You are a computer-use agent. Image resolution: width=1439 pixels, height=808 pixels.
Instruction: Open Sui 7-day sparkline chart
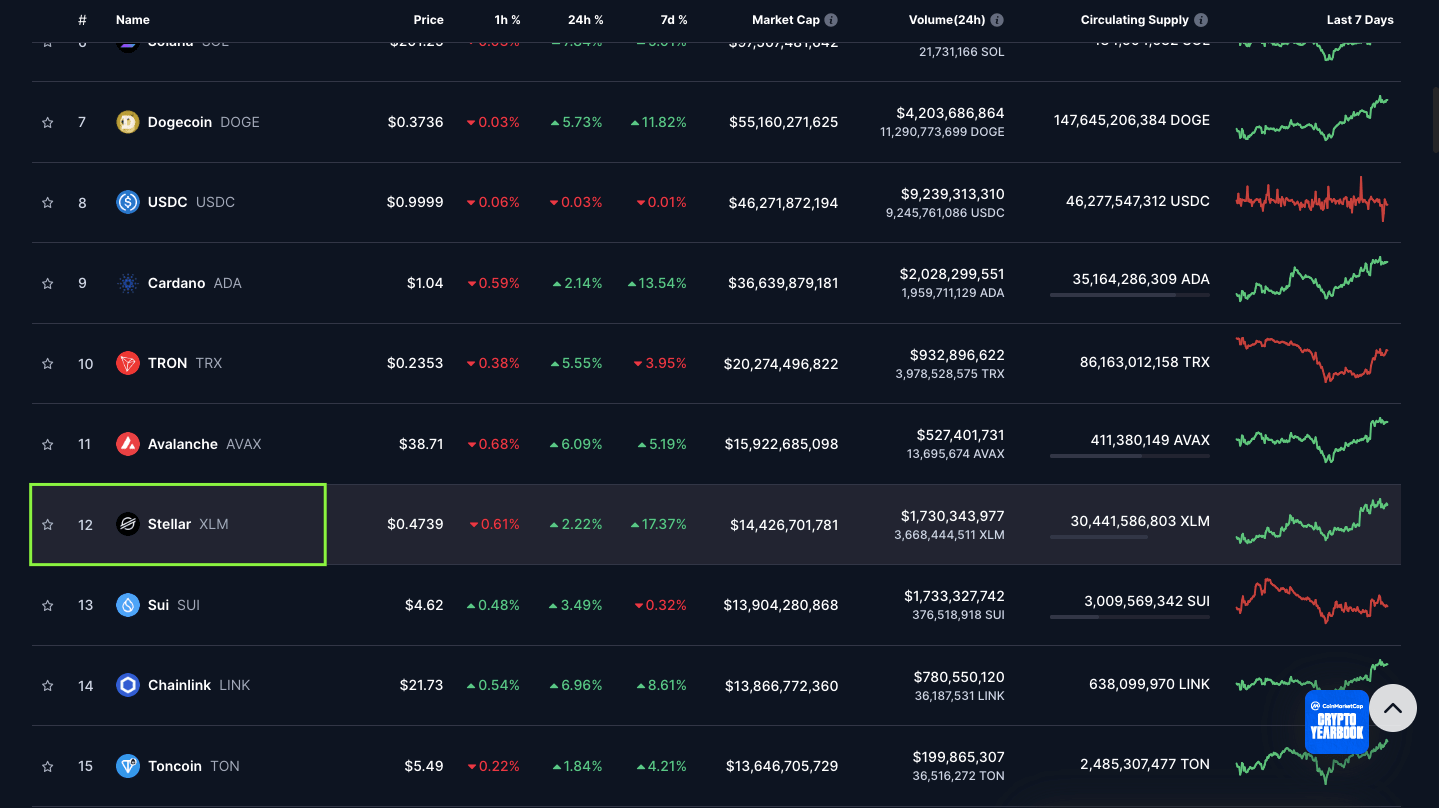click(1312, 601)
